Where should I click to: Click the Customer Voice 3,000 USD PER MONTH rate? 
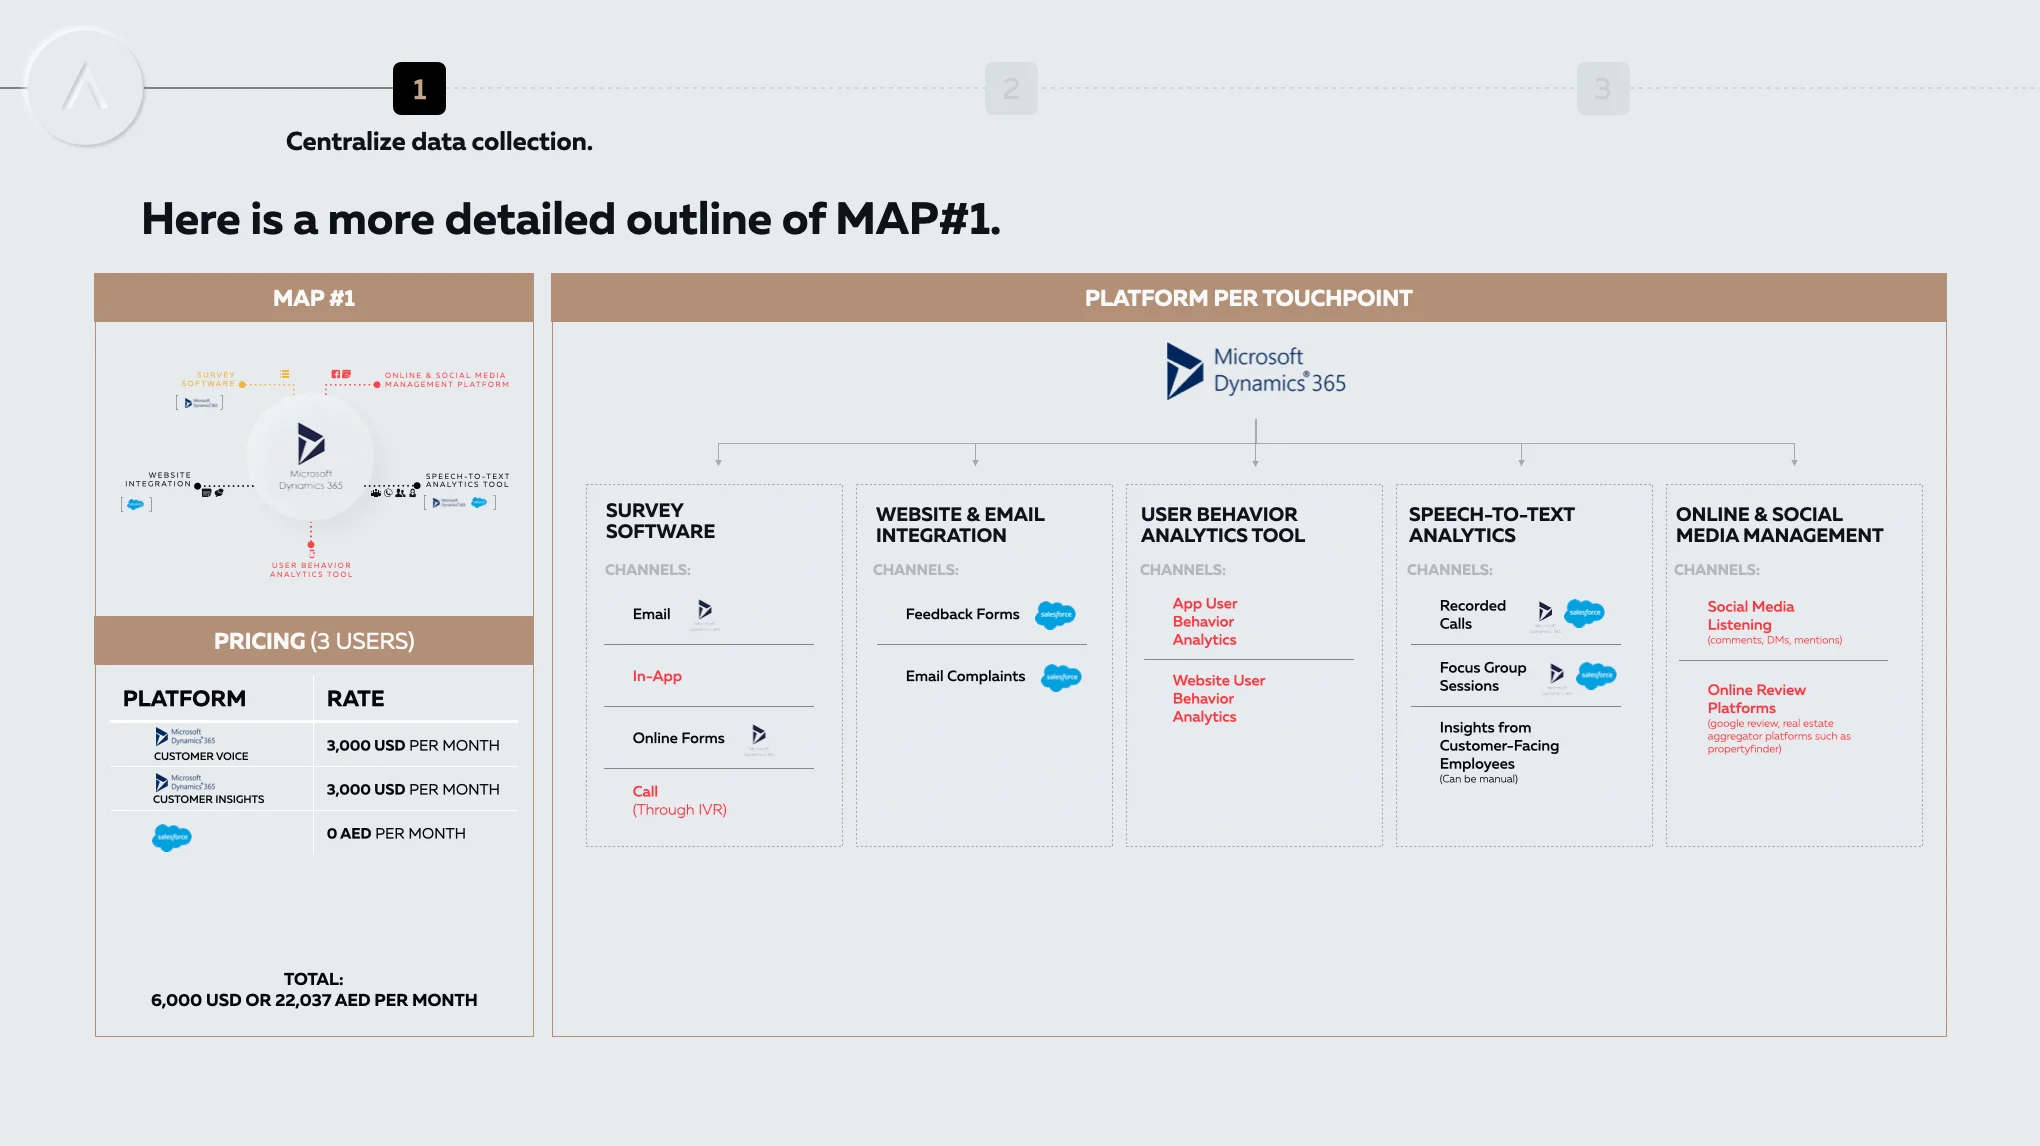coord(413,746)
